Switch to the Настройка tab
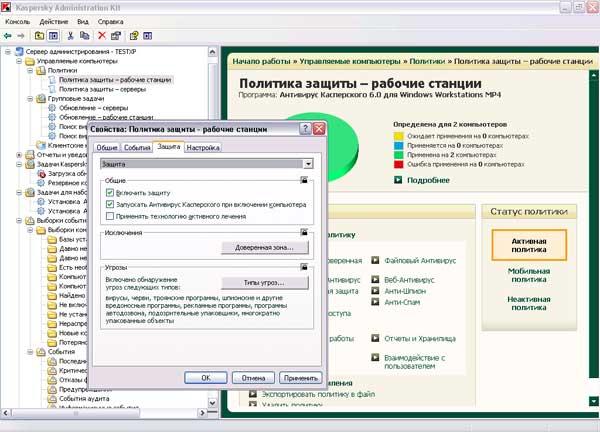The image size is (600, 432). coord(203,147)
